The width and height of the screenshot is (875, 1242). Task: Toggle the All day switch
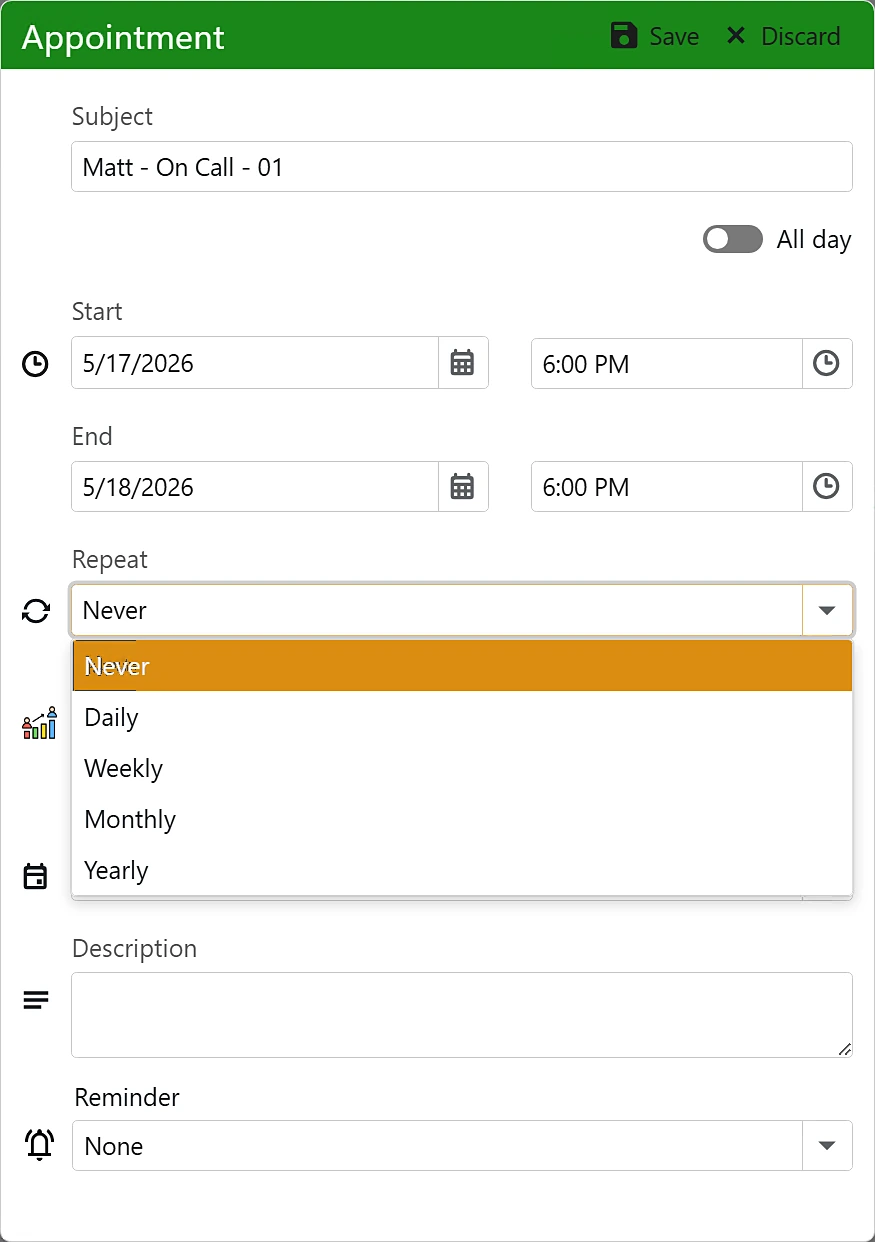(733, 239)
